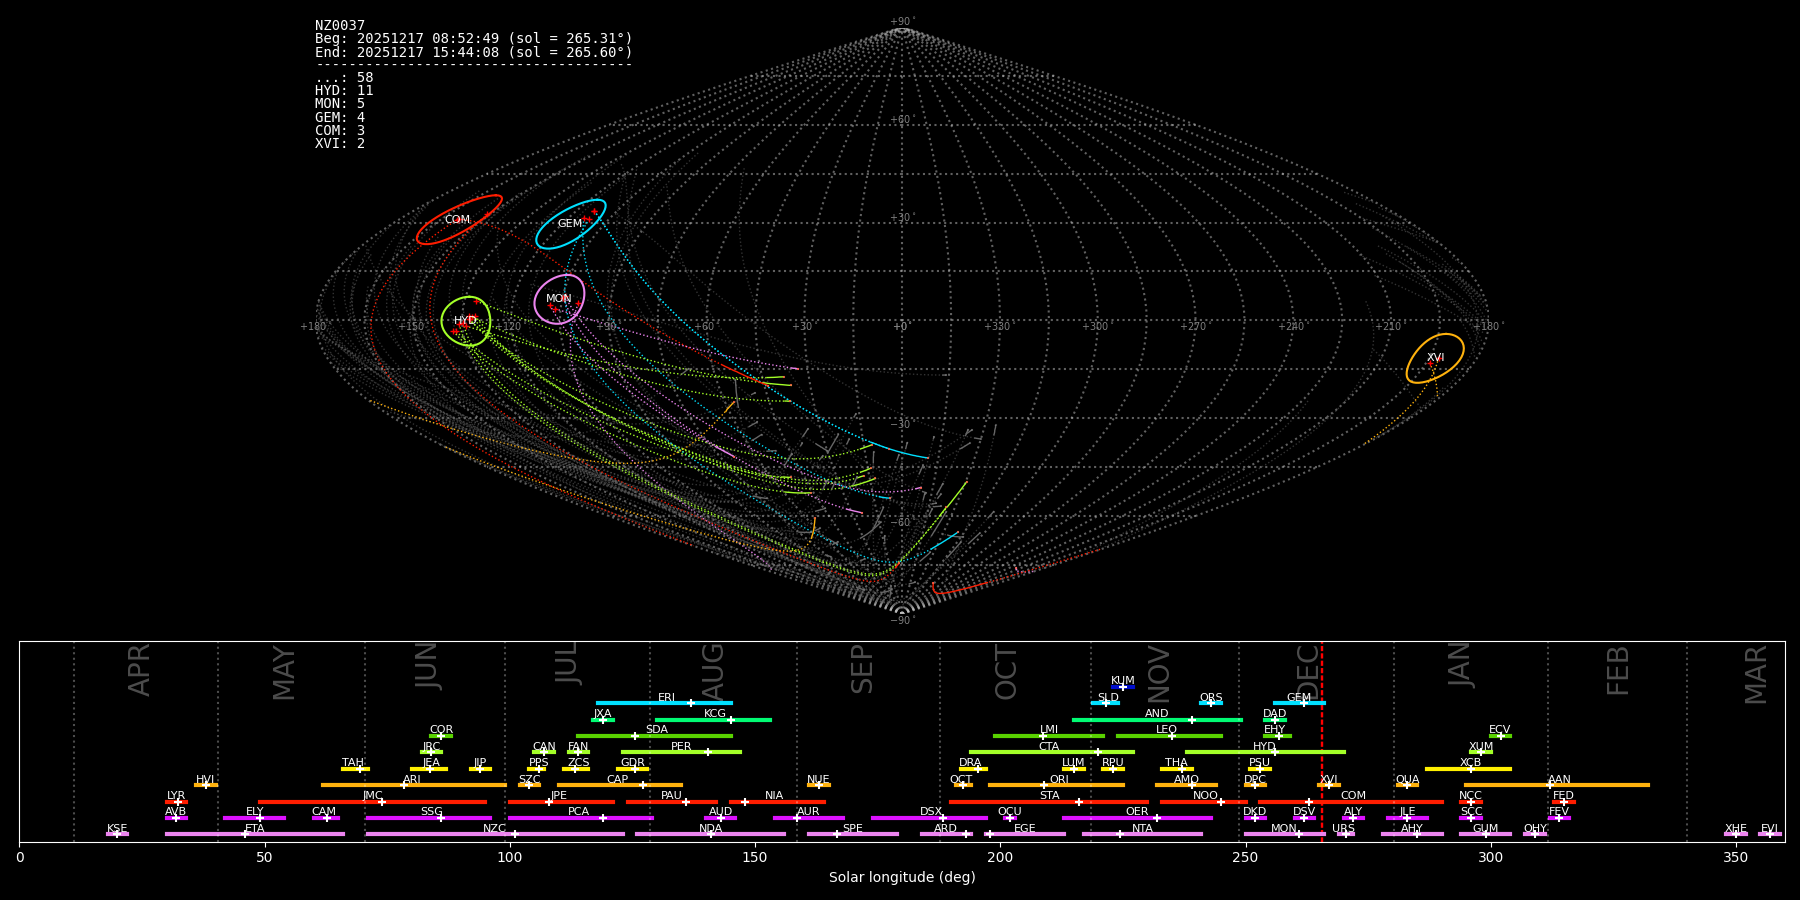Click the ORI shower bar in timeline

[1056, 785]
